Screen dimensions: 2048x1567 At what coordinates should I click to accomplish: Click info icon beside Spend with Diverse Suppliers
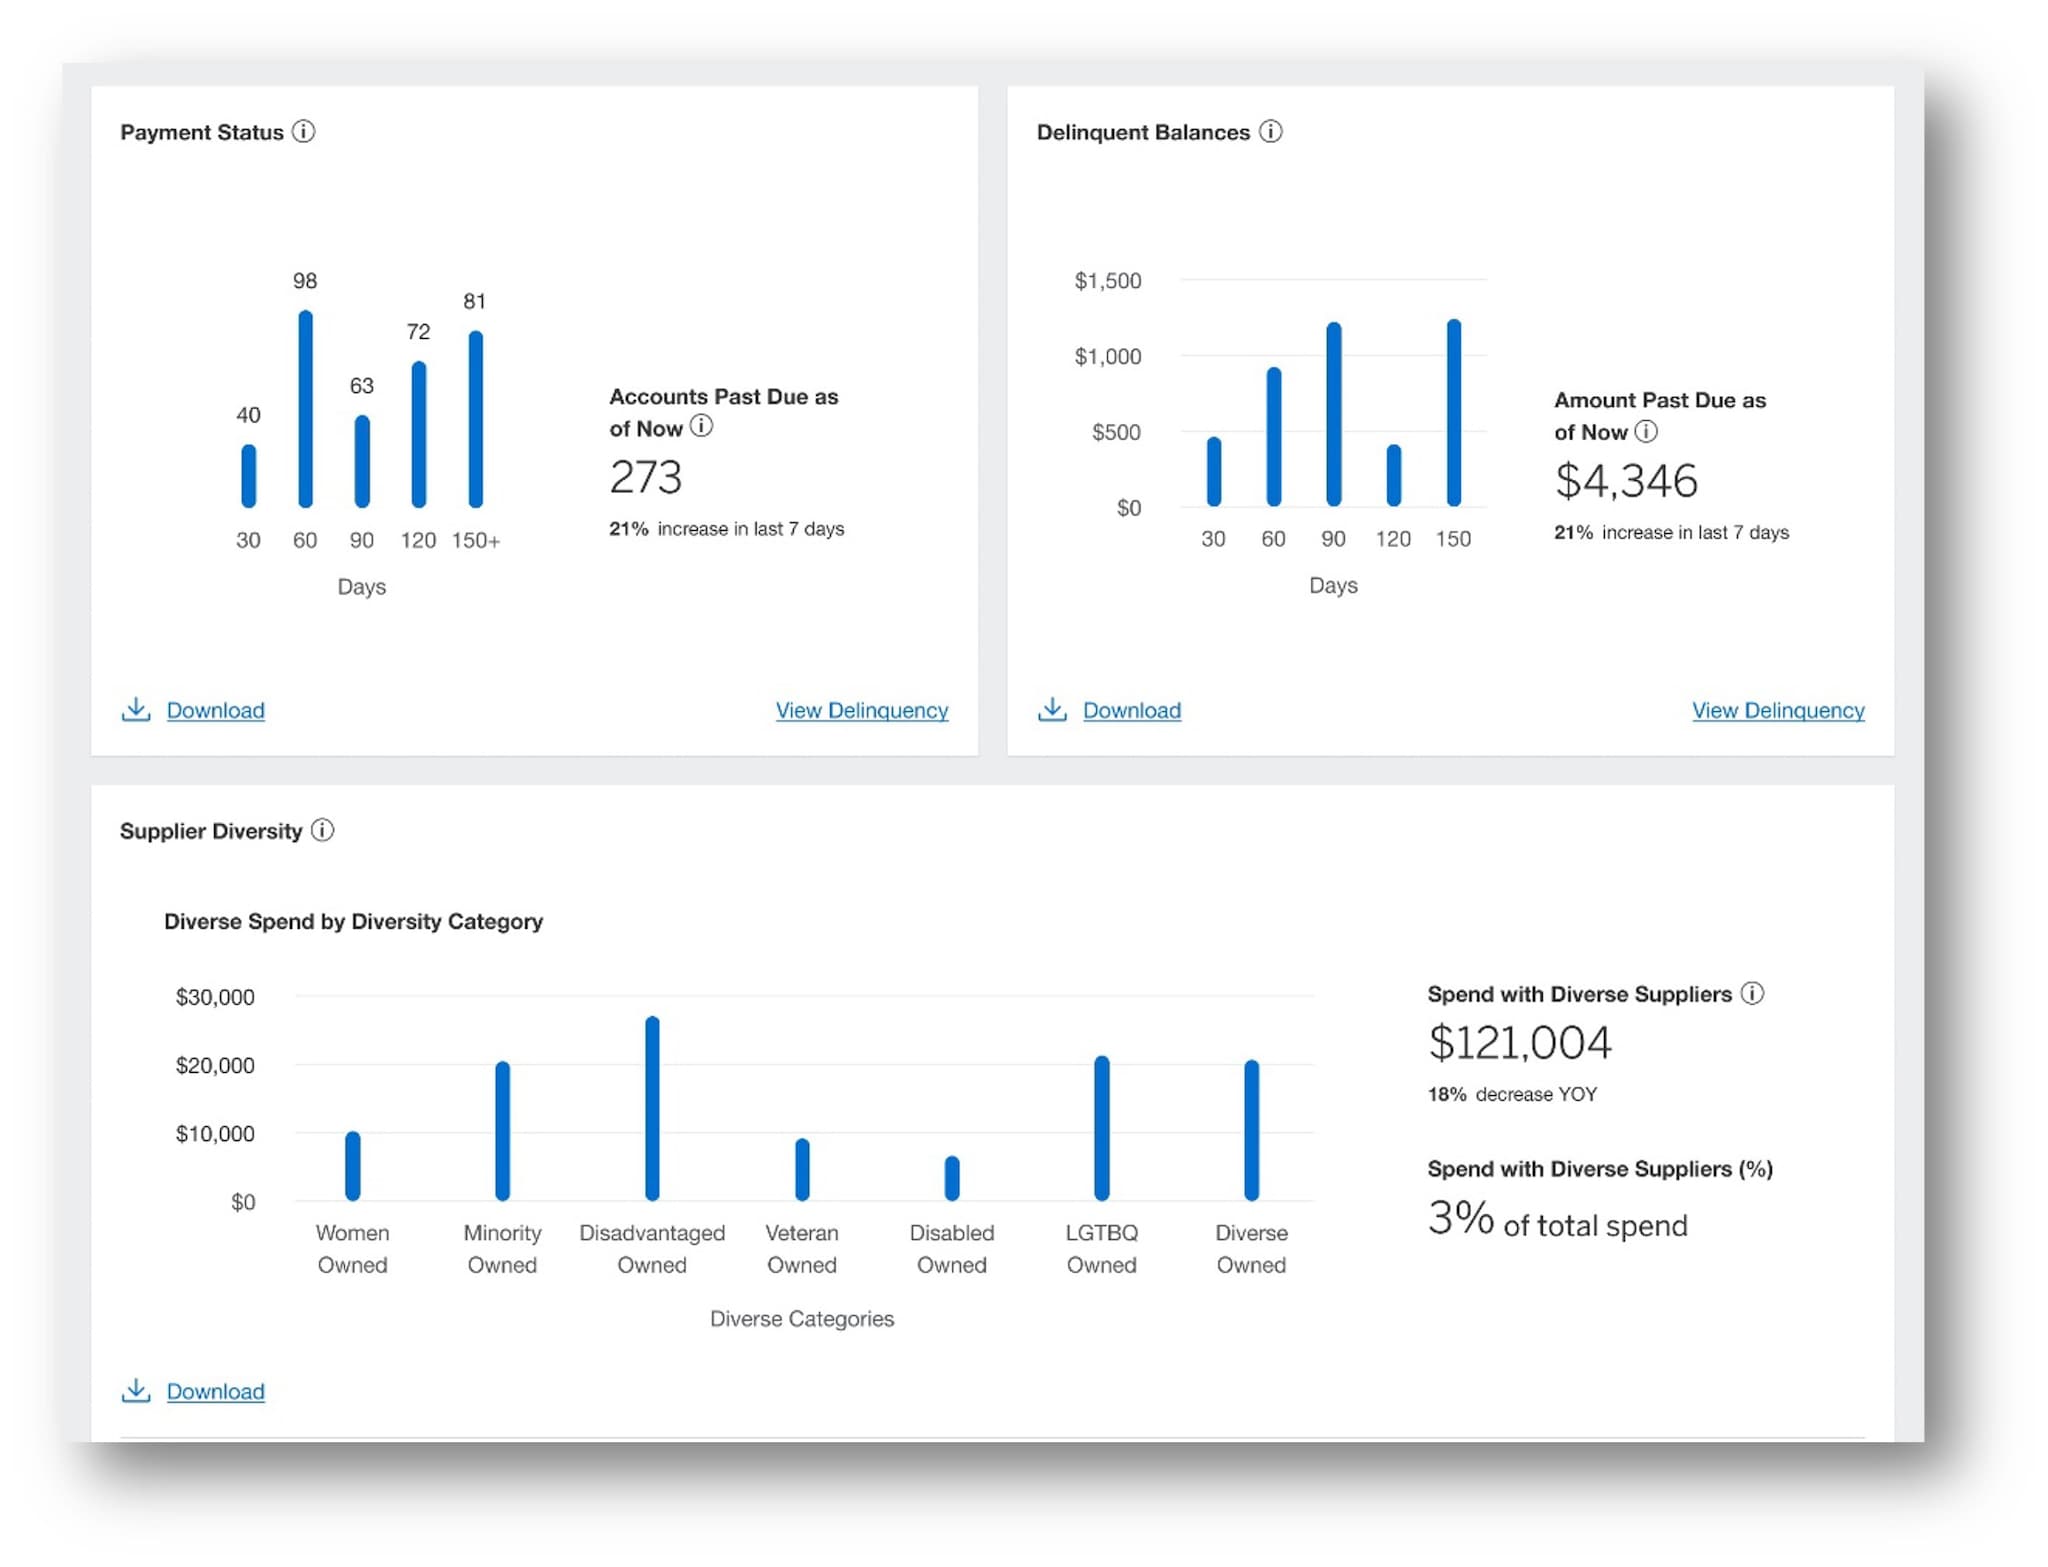(x=1752, y=993)
